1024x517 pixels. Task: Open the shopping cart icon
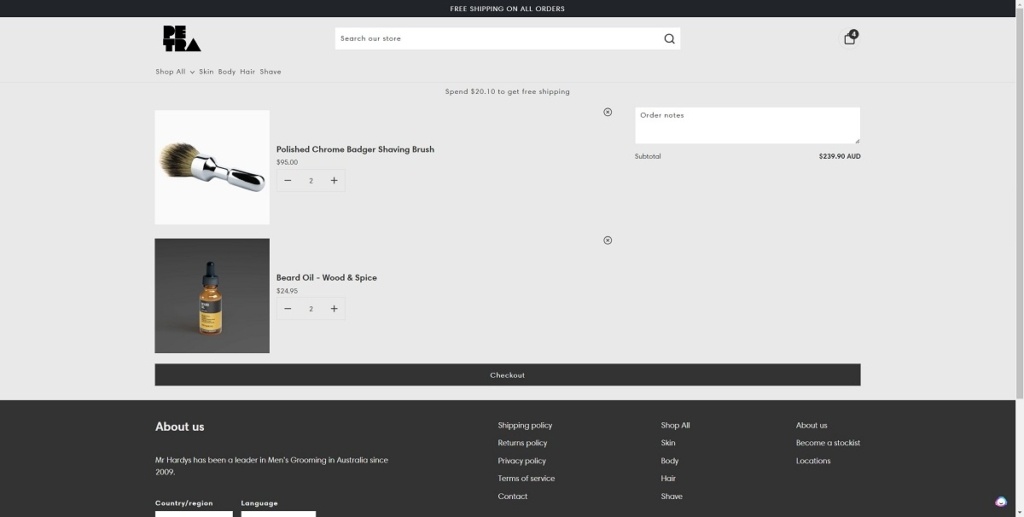tap(849, 38)
